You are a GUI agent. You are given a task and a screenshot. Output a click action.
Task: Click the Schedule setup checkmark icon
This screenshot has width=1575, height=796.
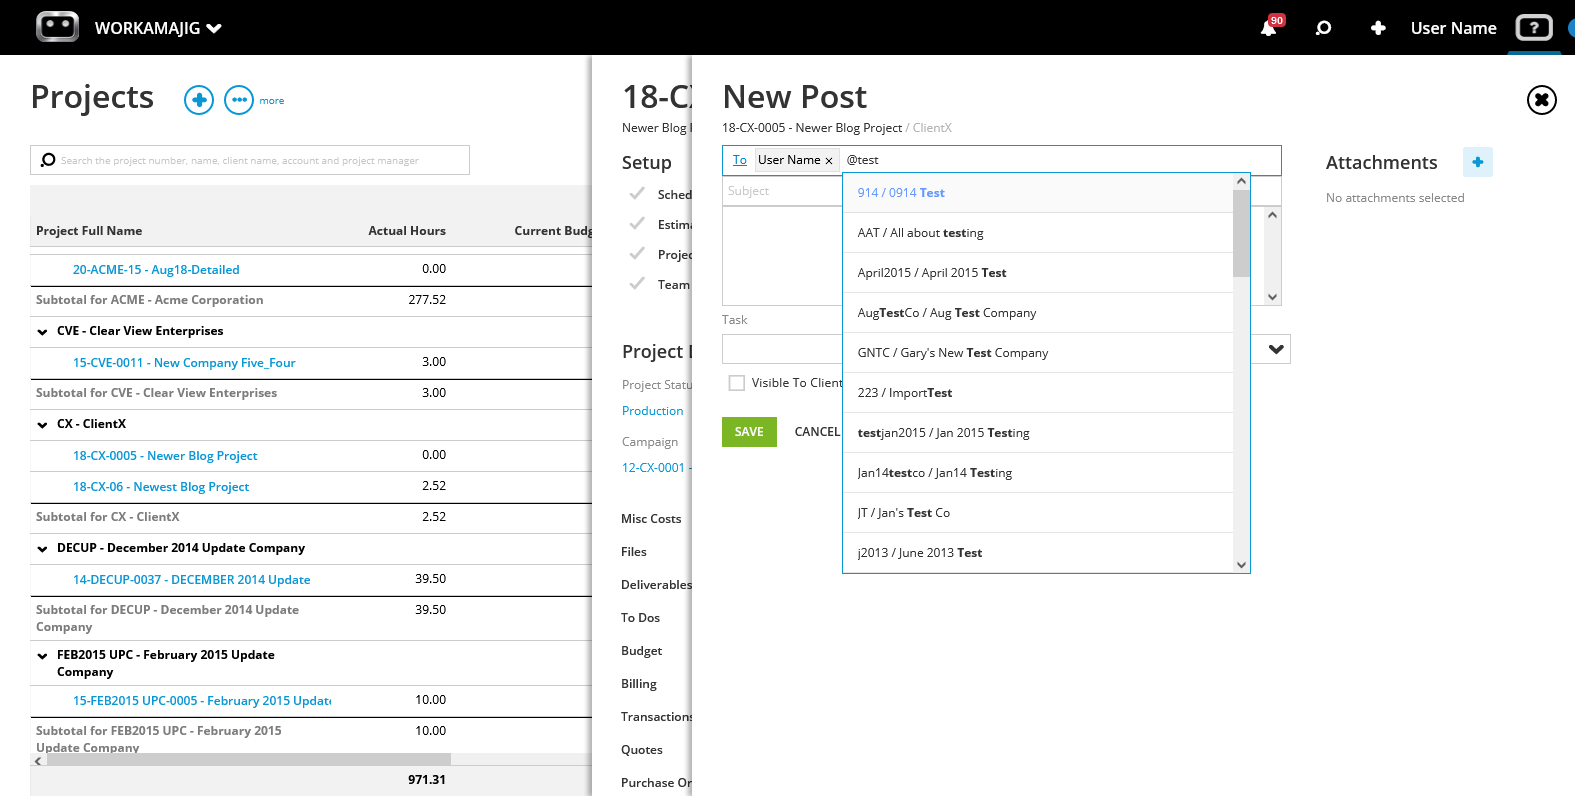click(x=637, y=194)
